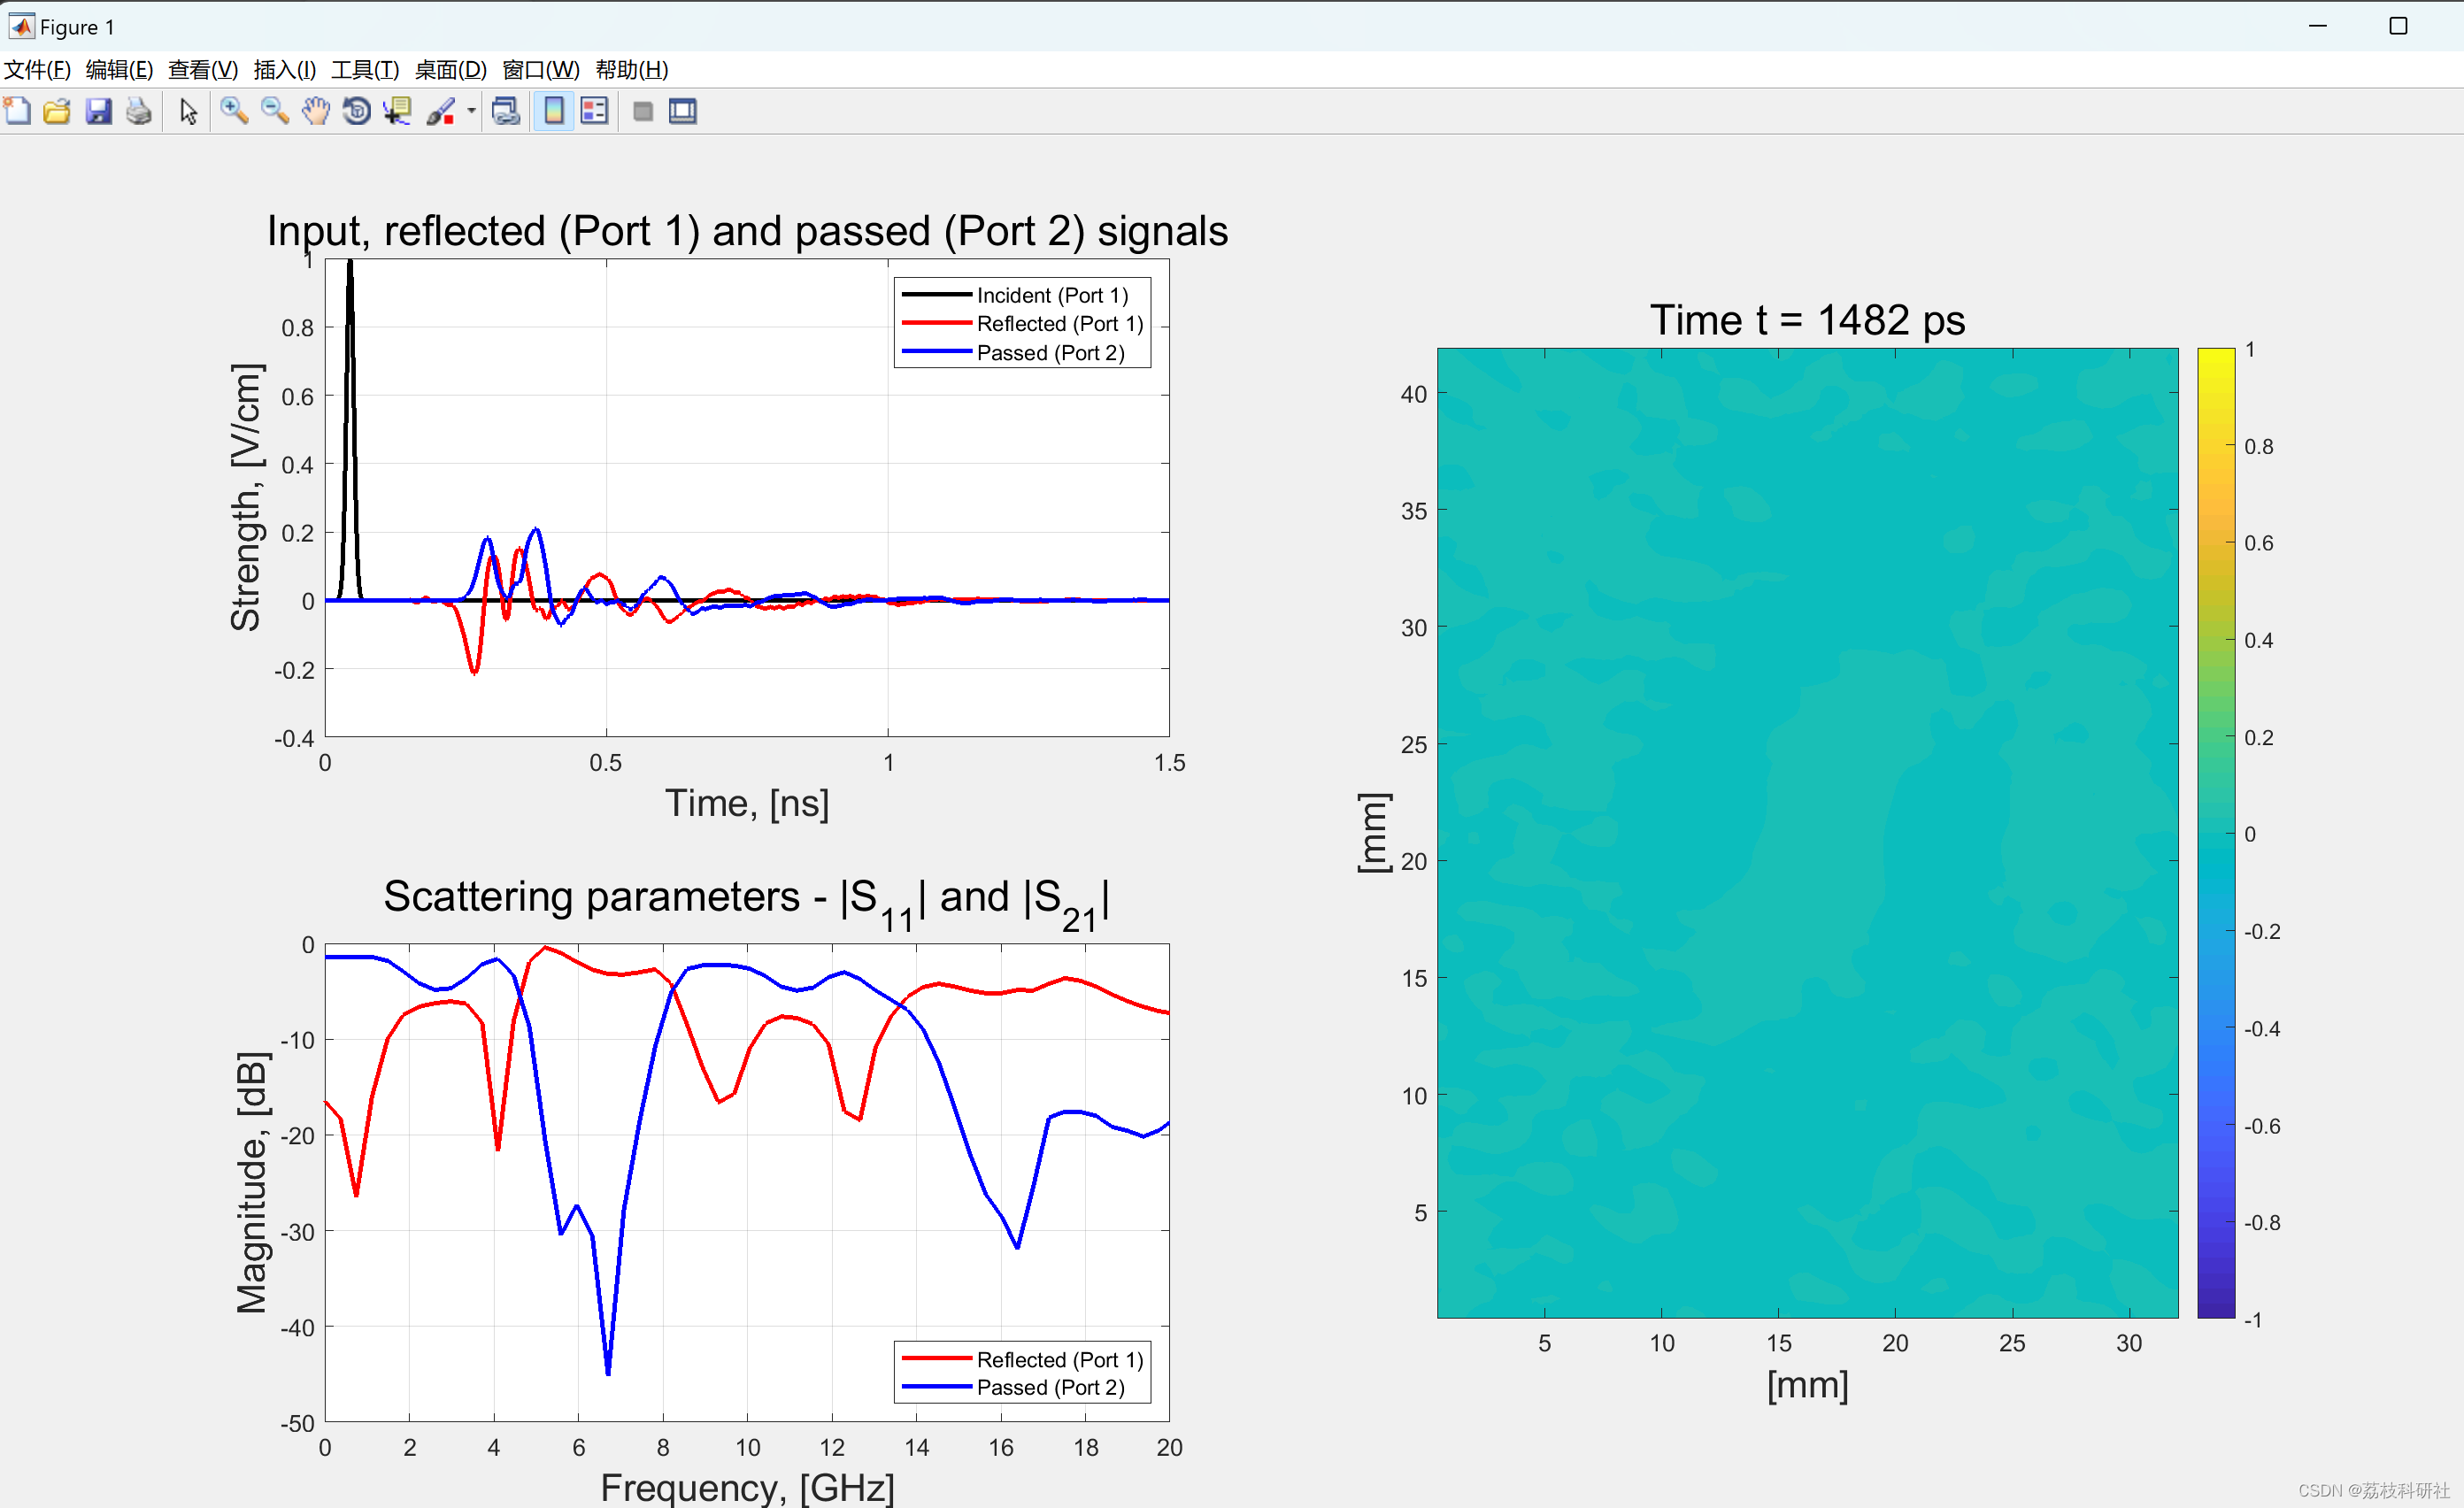Viewport: 2464px width, 1508px height.
Task: Click the vertical colorbar beside the heatmap
Action: [x=2215, y=832]
